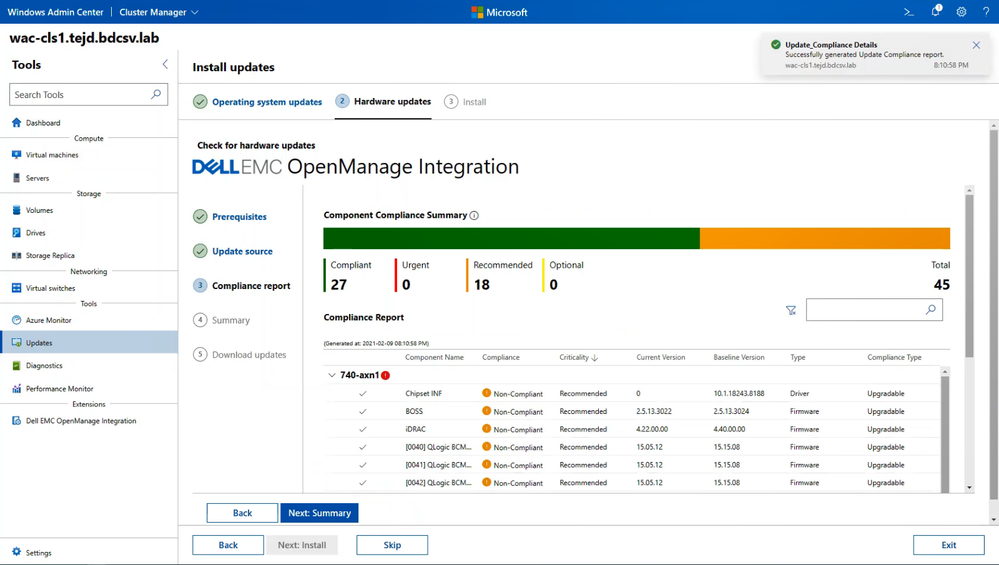
Task: Click the Windows Admin Center title link
Action: (x=55, y=12)
